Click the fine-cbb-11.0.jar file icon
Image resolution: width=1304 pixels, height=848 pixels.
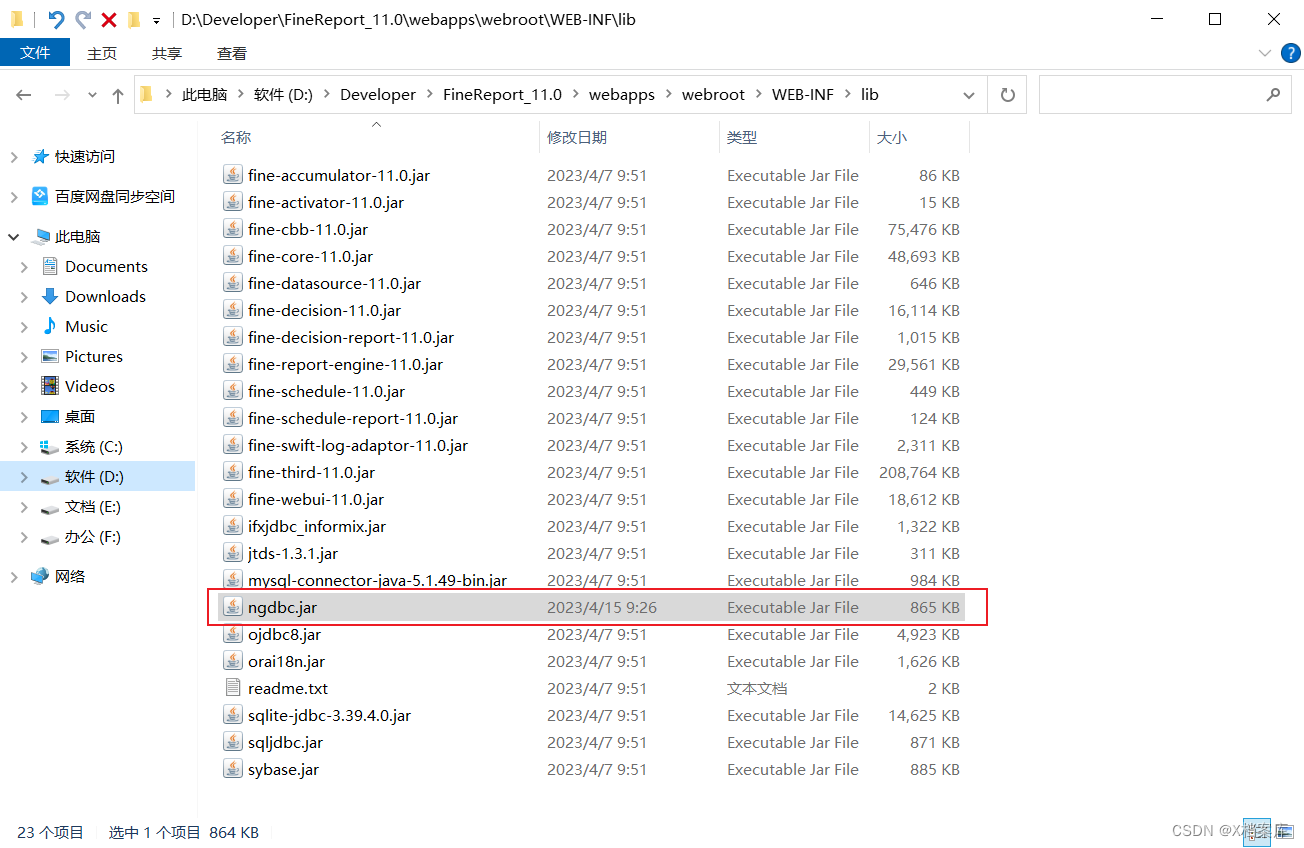pyautogui.click(x=232, y=229)
